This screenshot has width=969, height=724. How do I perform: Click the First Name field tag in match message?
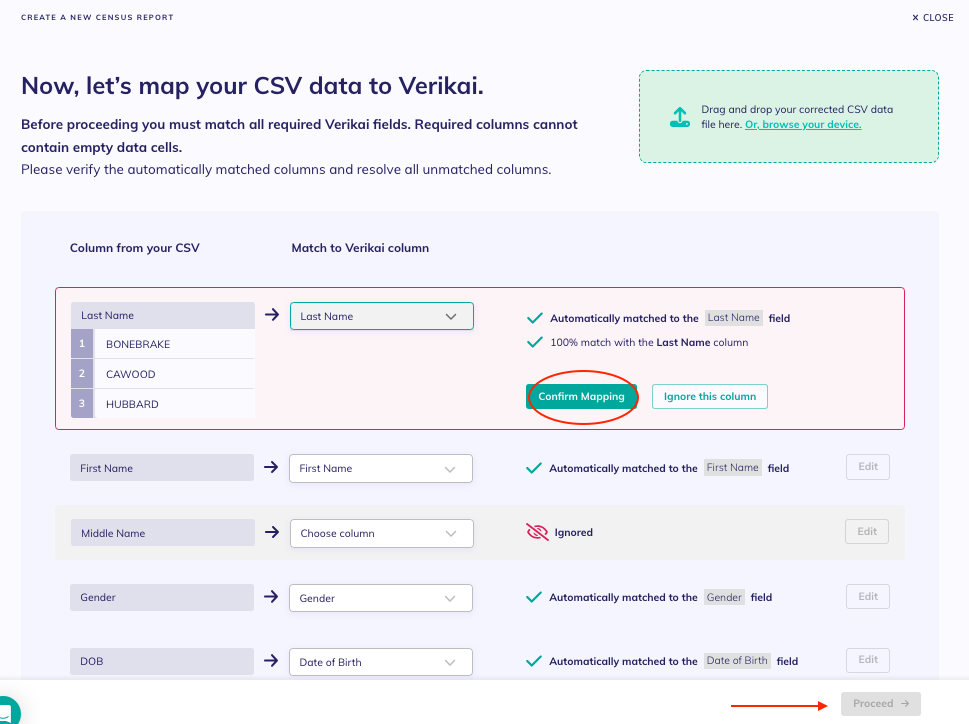732,468
